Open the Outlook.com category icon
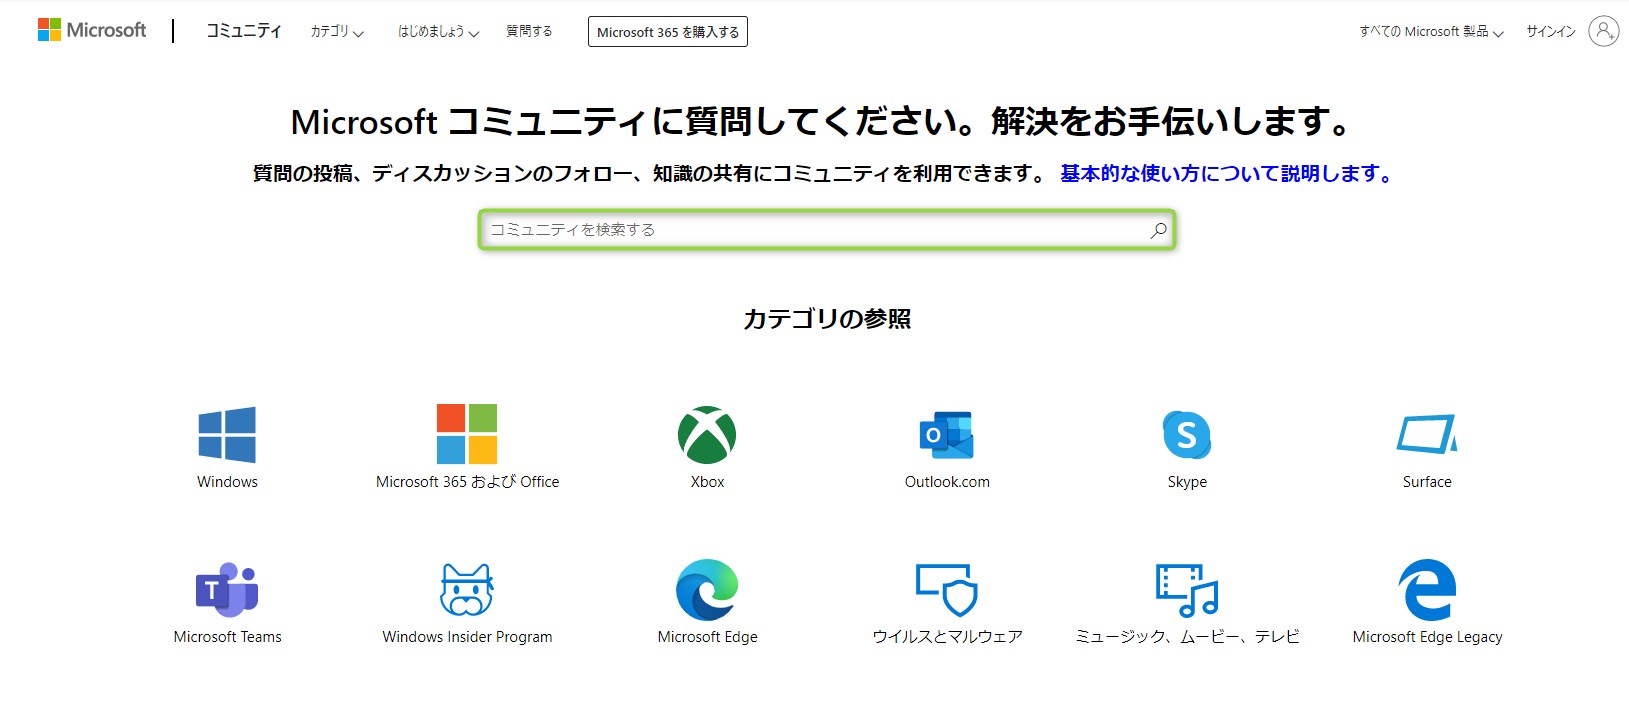 (947, 435)
